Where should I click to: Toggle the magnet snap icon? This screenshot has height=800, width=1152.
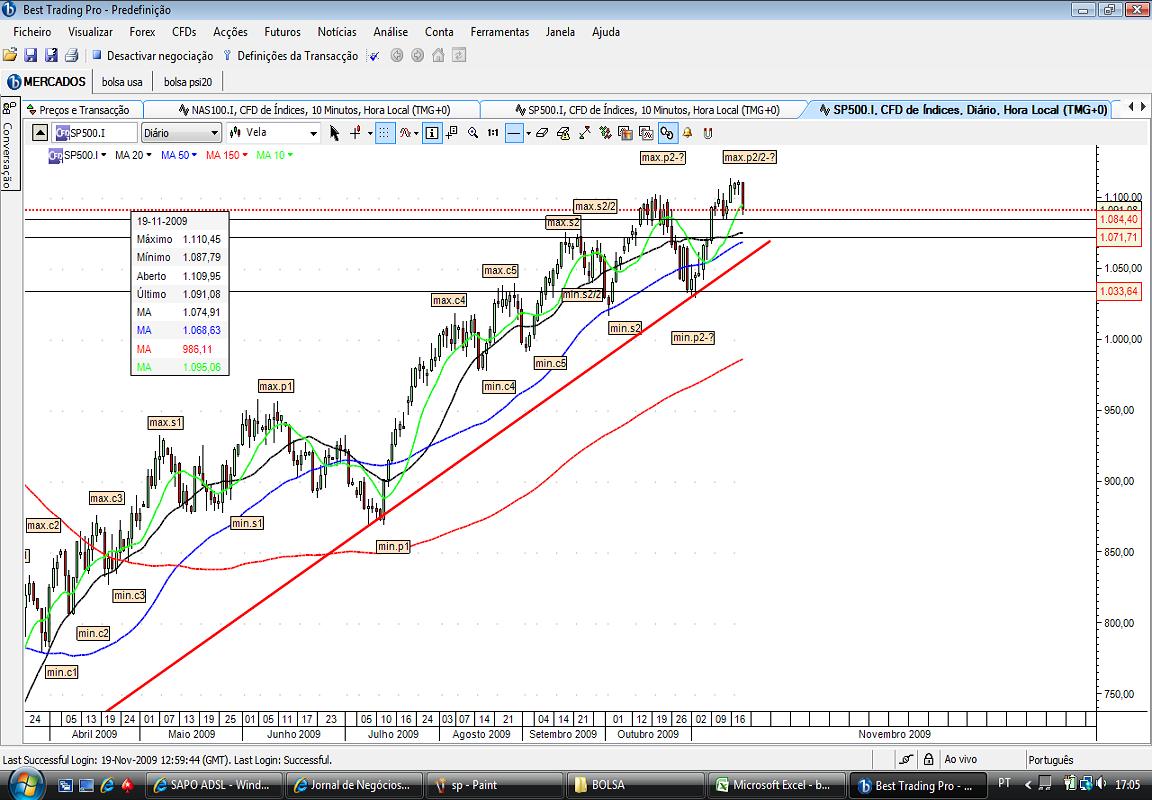point(708,133)
